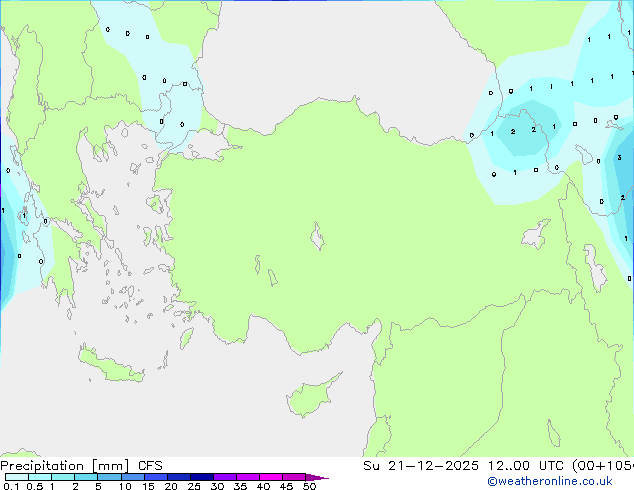Click the 30–35 mm purple legend swatch
Viewport: 634px width, 490px height.
224,477
